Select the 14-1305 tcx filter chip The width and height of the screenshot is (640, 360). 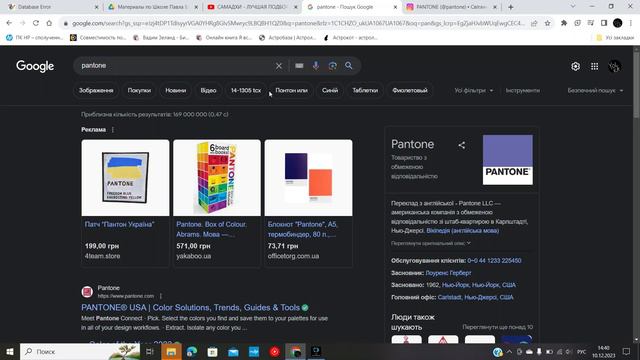tap(246, 90)
